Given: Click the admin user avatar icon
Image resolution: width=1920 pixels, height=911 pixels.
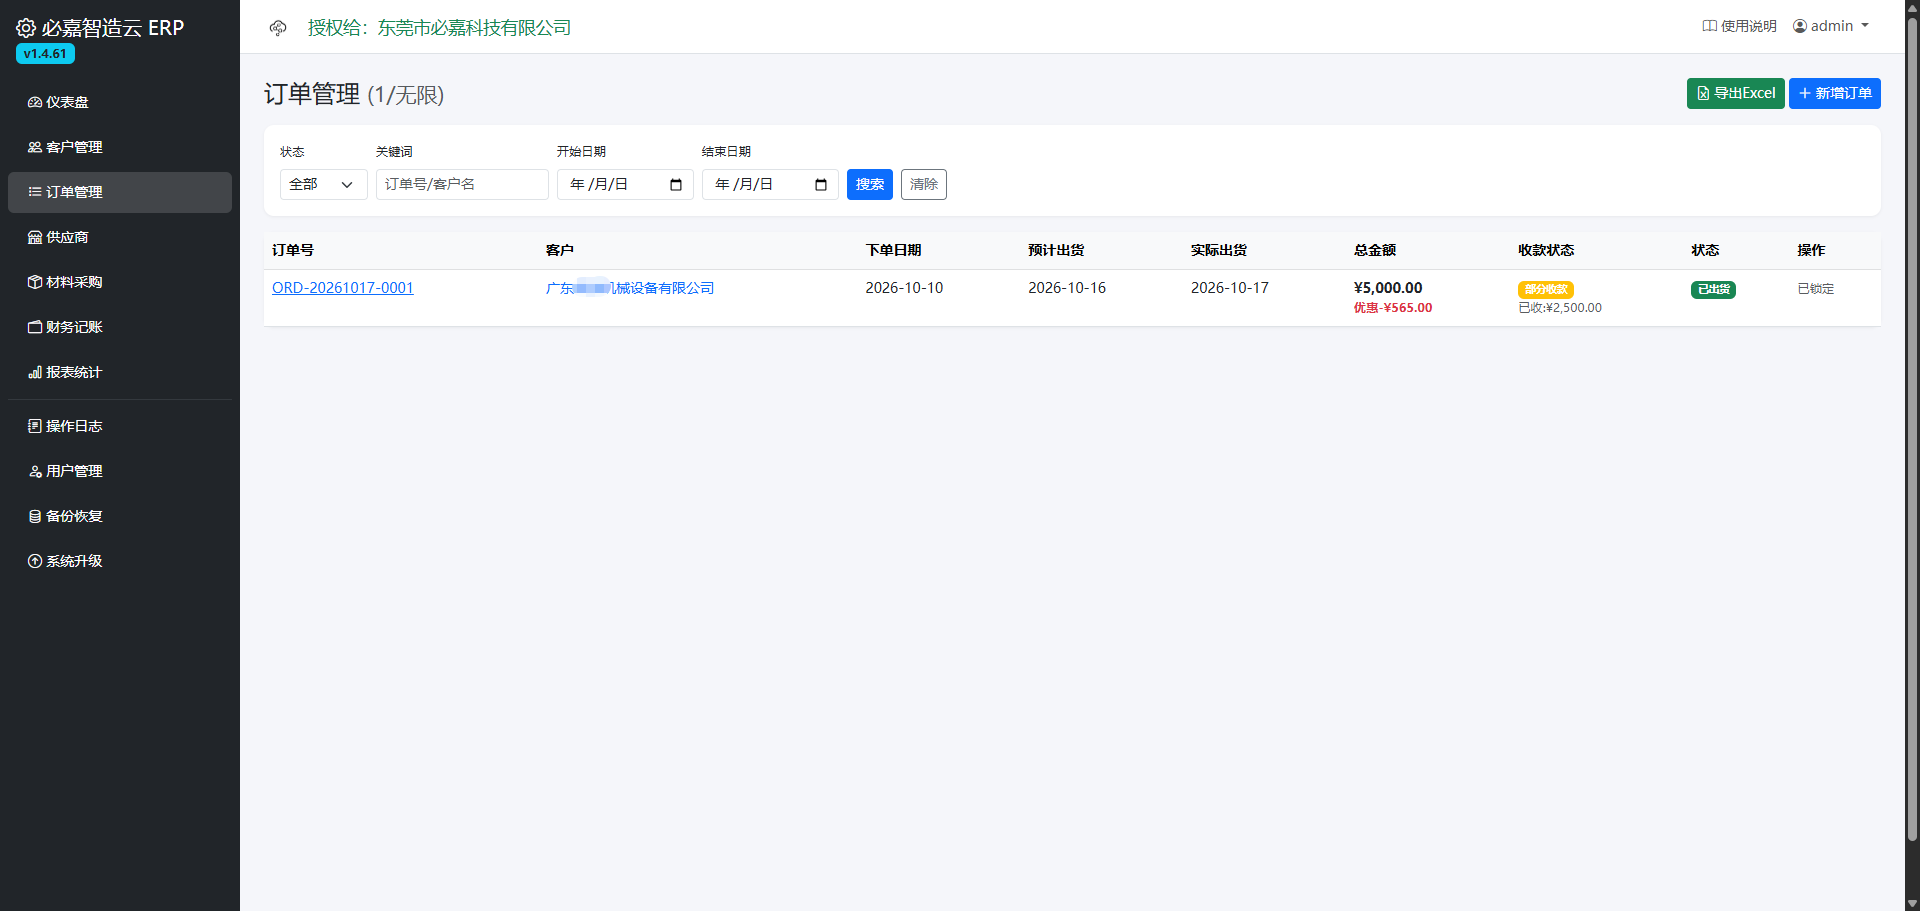Looking at the screenshot, I should 1800,26.
